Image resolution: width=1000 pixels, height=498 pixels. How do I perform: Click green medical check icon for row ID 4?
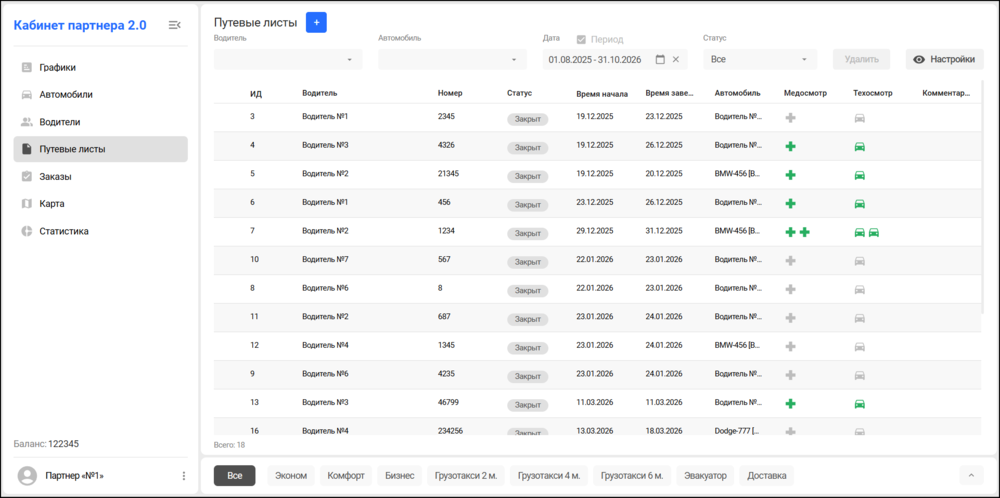790,147
